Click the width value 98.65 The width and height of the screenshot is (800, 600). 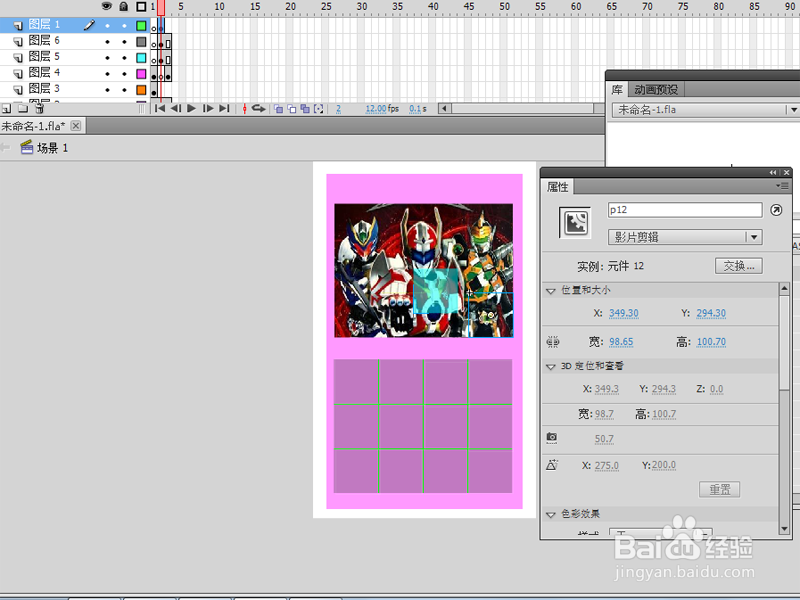(x=621, y=342)
